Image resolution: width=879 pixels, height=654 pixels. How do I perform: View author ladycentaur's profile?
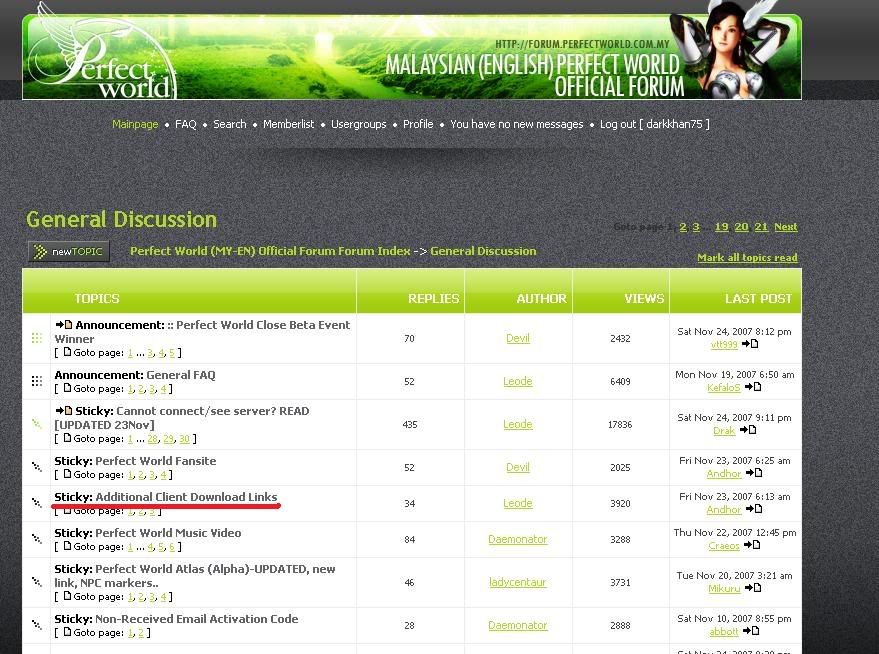517,582
